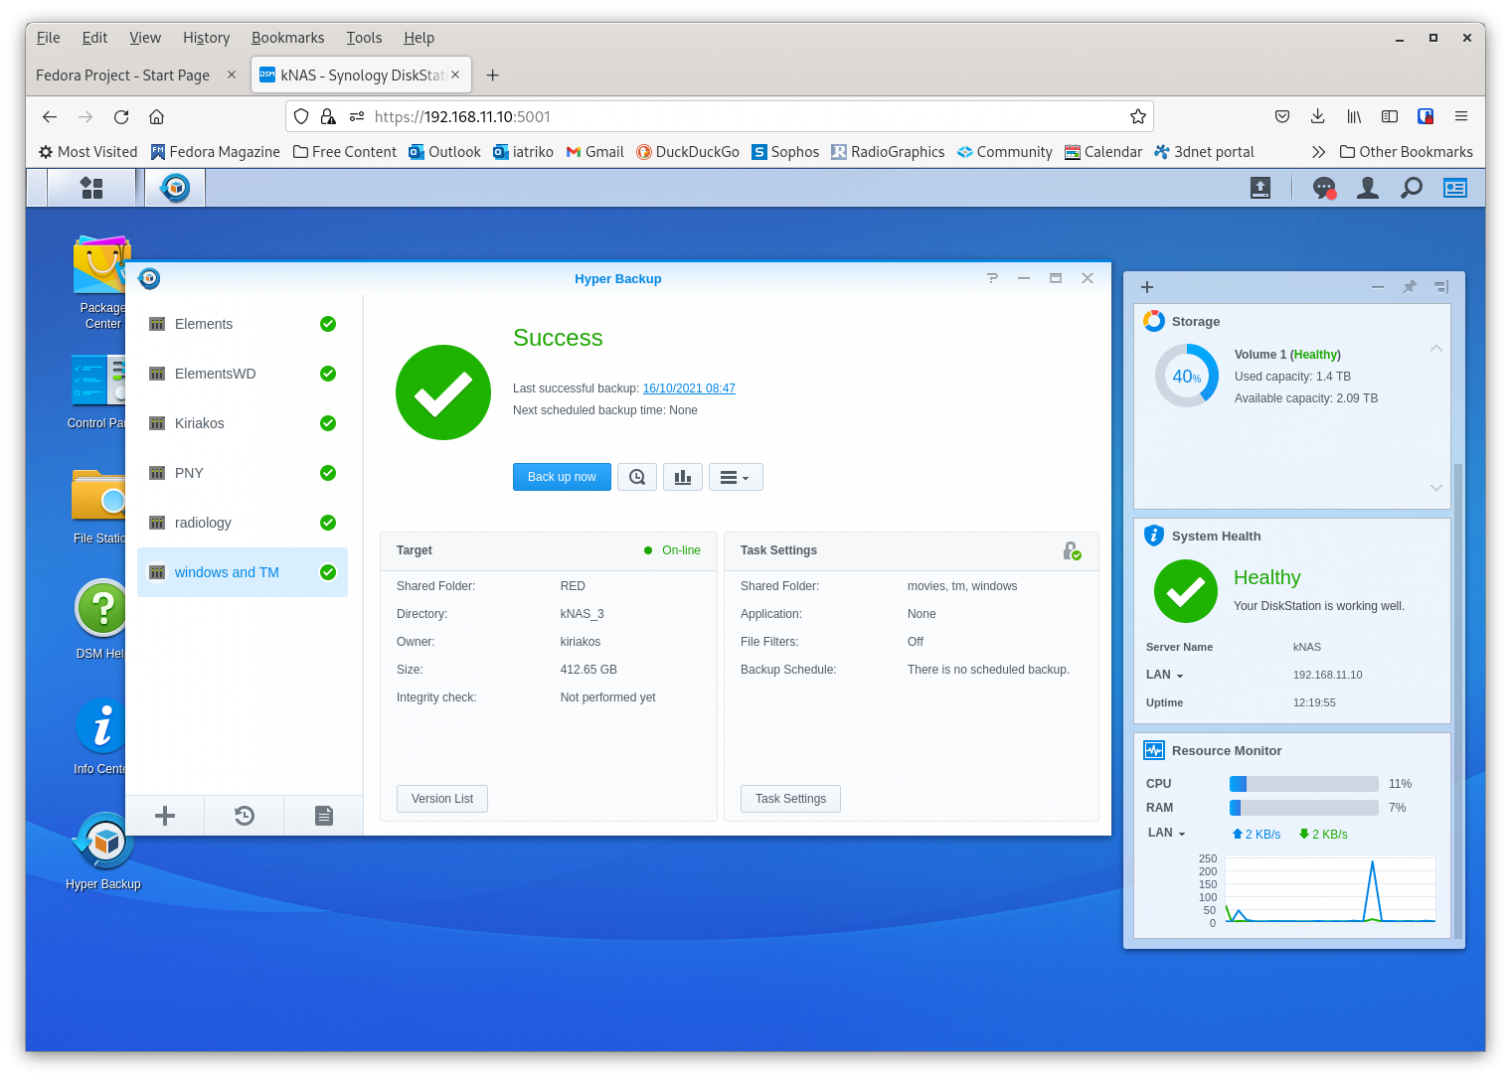
Task: Select the Elements backup task
Action: pyautogui.click(x=242, y=324)
